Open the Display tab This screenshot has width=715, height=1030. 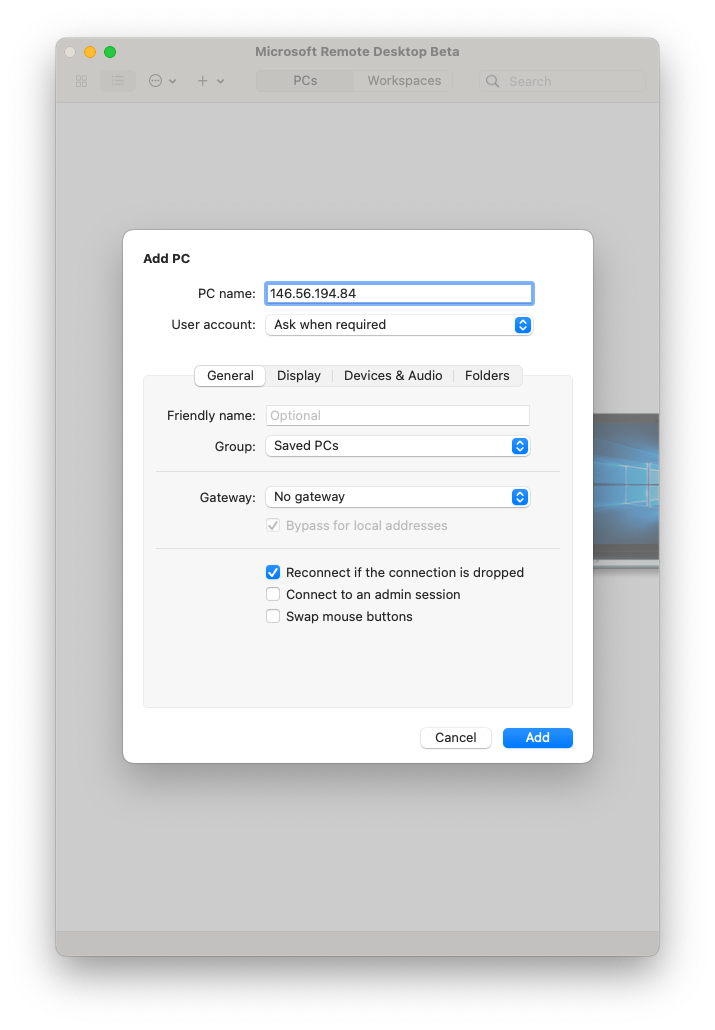[x=298, y=376]
